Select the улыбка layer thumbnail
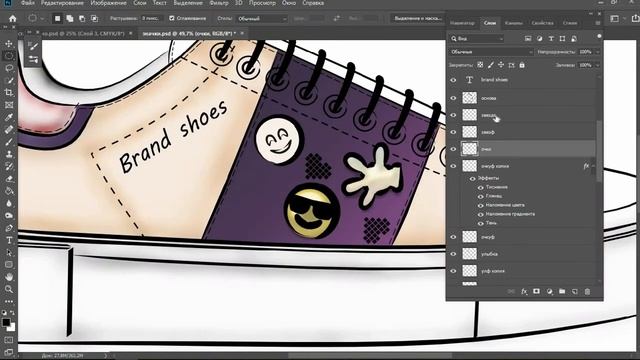Image resolution: width=640 pixels, height=360 pixels. pyautogui.click(x=469, y=254)
